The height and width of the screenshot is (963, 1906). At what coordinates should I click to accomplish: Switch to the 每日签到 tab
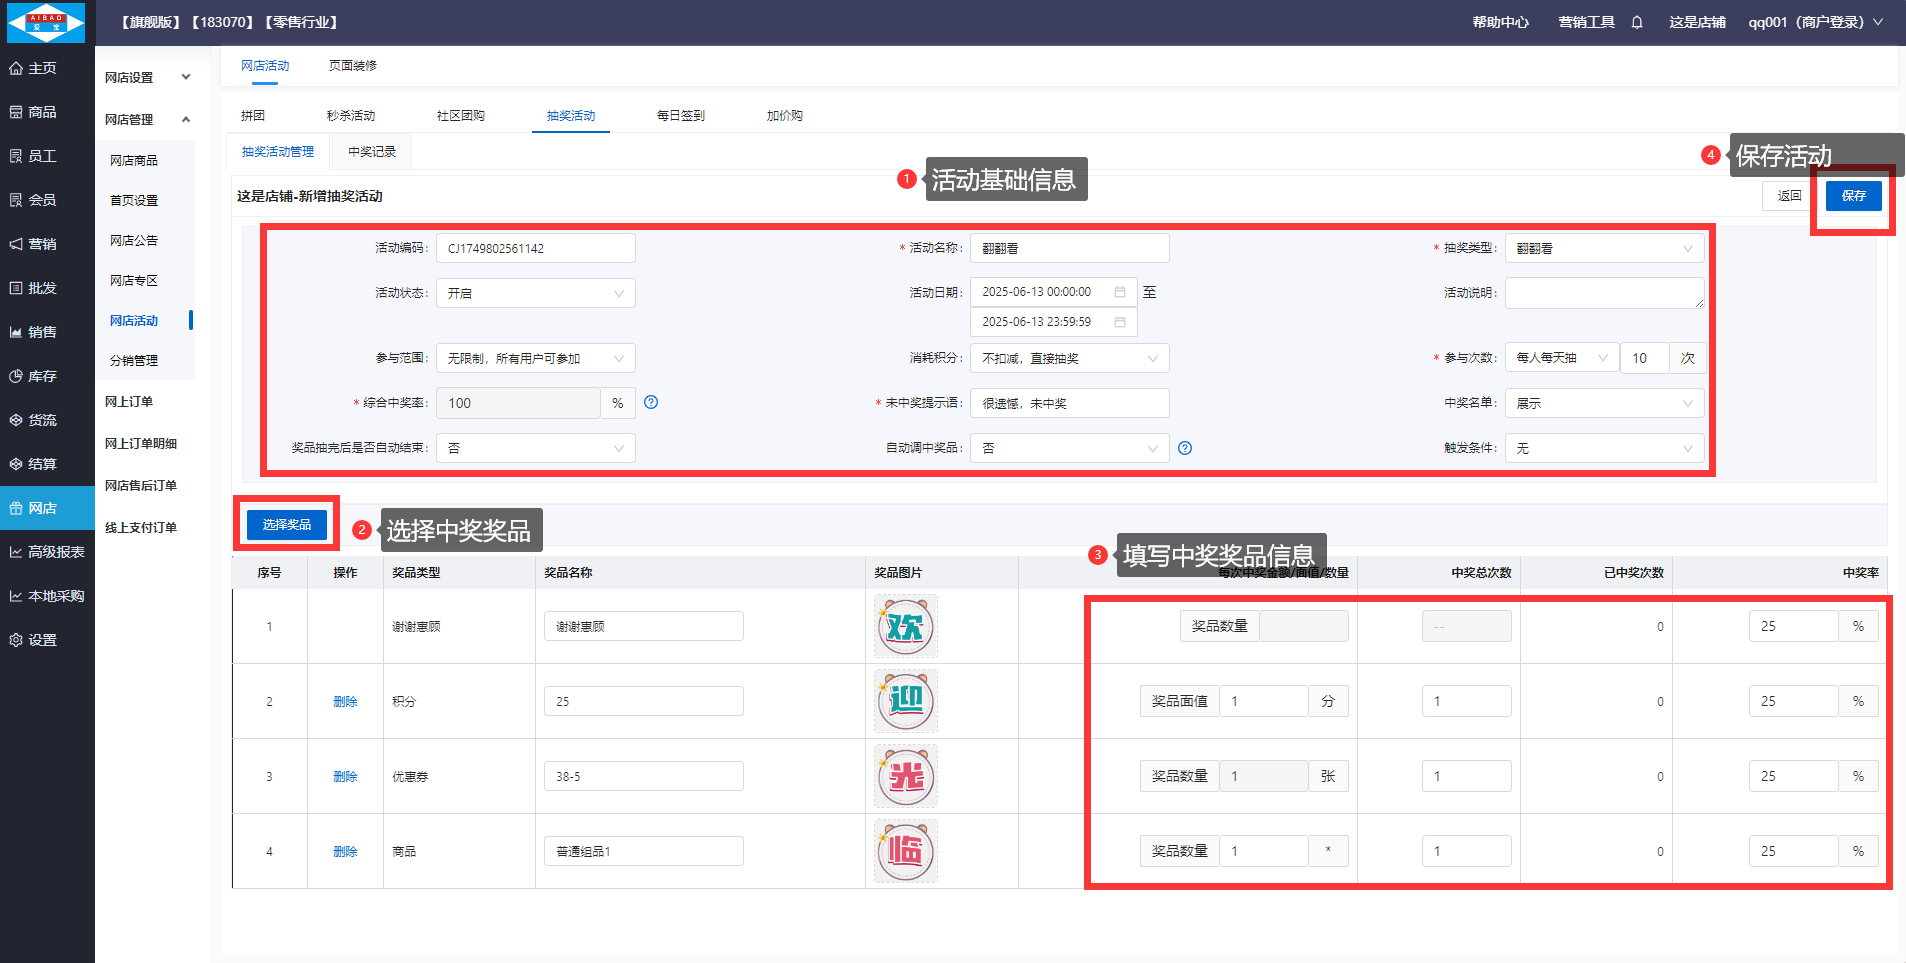coord(680,116)
